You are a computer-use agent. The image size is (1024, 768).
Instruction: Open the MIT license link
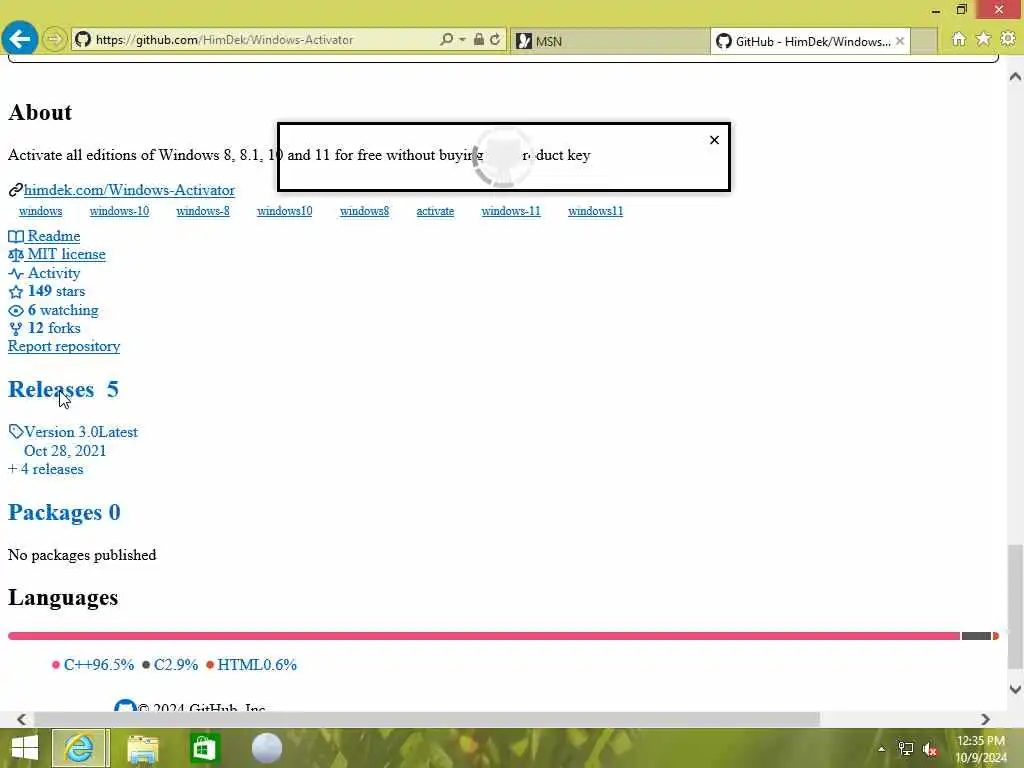click(x=57, y=254)
